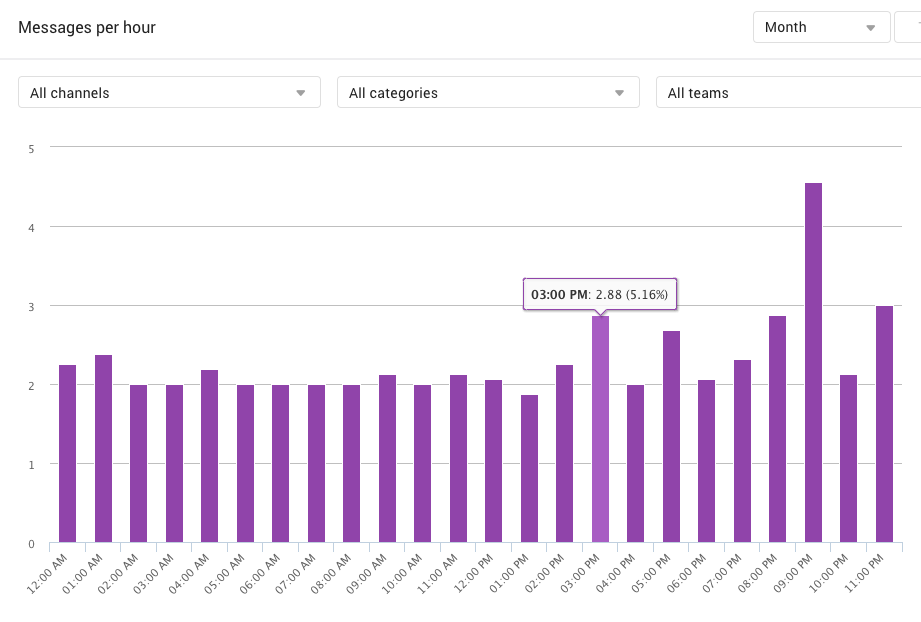The image size is (921, 622).
Task: Click the 03:00 PM tooltip box
Action: 601,295
